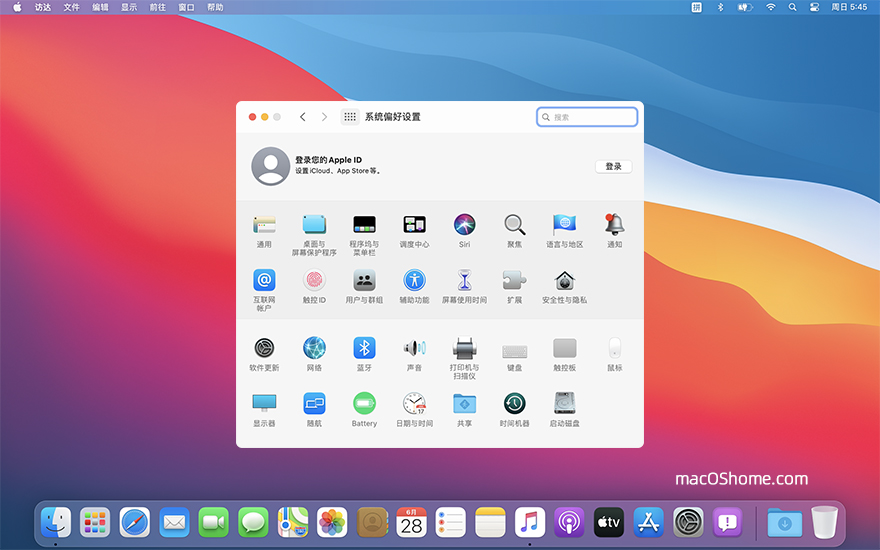Open Messages from the Dock
The width and height of the screenshot is (880, 550).
tap(253, 522)
